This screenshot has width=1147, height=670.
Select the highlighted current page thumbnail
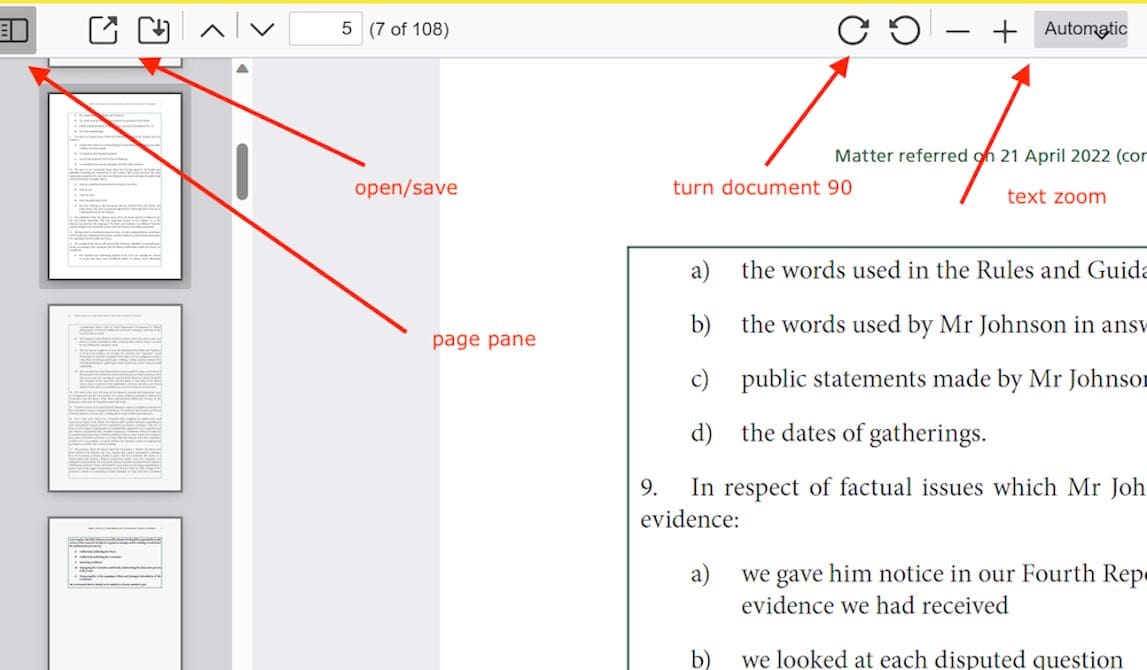click(x=115, y=186)
